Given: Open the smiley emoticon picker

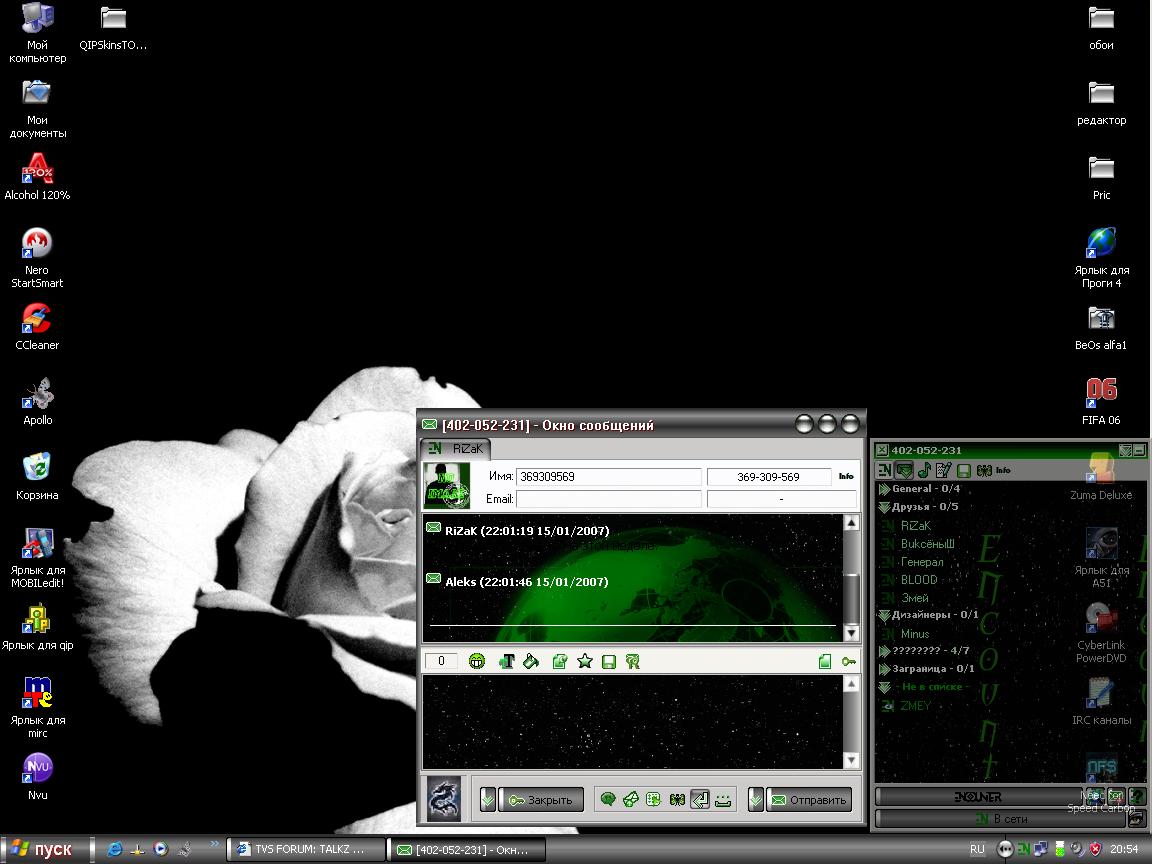Looking at the screenshot, I should pyautogui.click(x=477, y=661).
